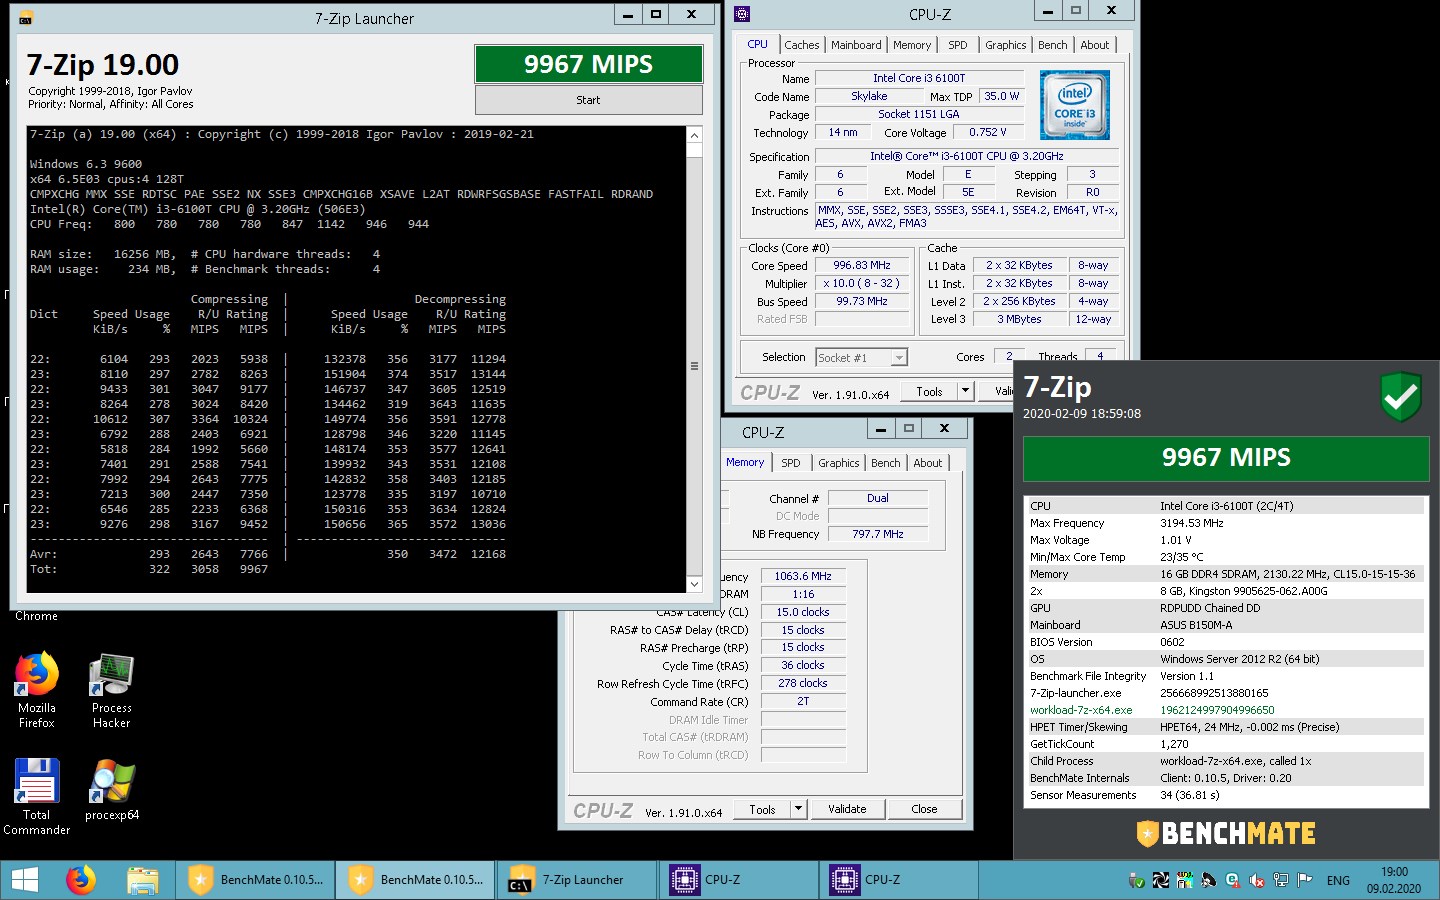Expand Tools arrow in CPU-Z Memory window
The image size is (1440, 900).
[798, 809]
